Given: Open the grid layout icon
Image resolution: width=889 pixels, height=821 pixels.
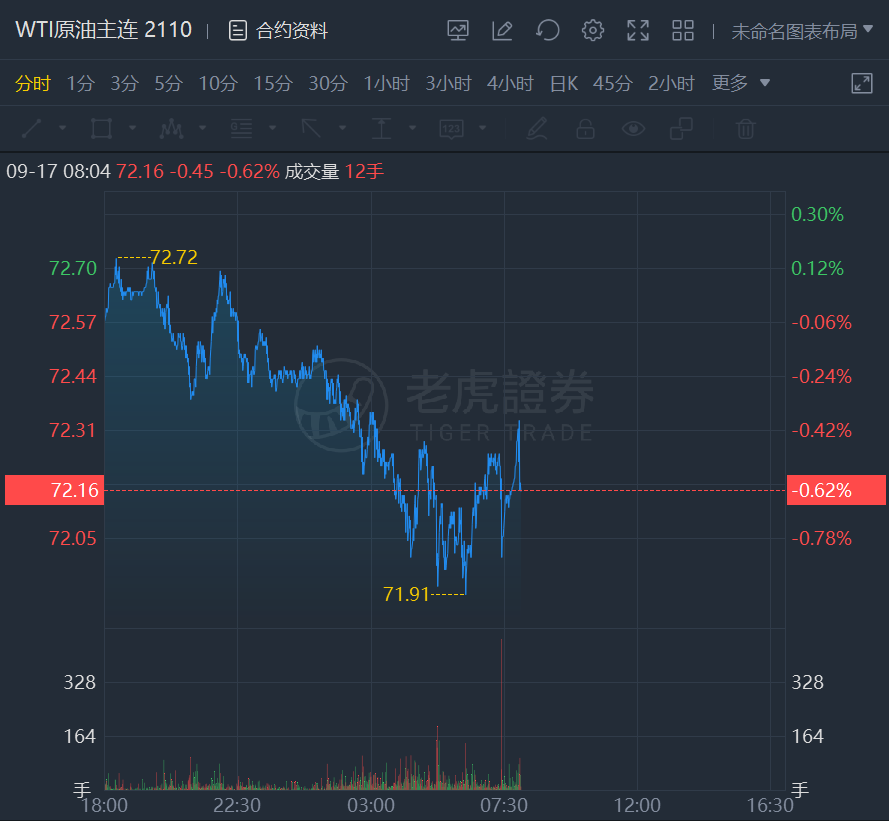Looking at the screenshot, I should point(683,31).
